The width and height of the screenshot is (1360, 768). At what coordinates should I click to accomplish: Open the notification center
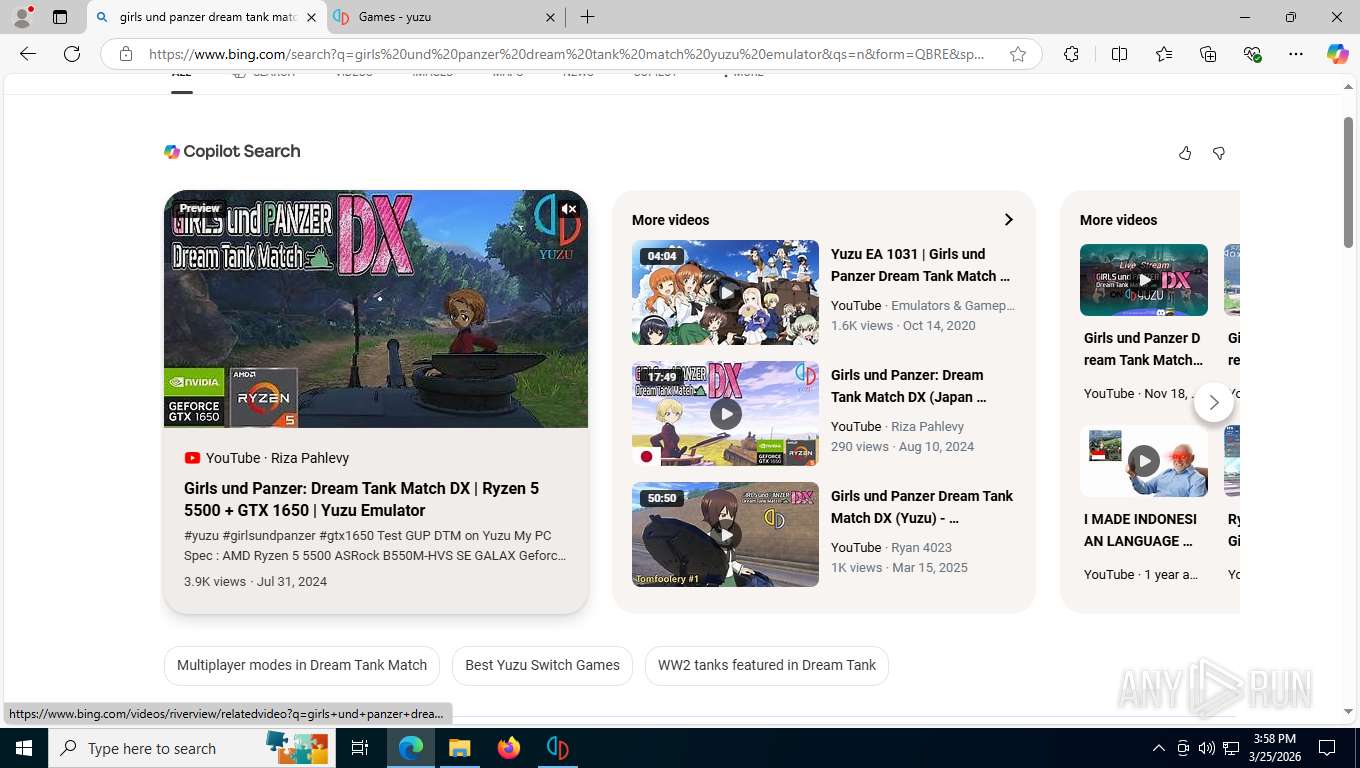click(x=1327, y=748)
